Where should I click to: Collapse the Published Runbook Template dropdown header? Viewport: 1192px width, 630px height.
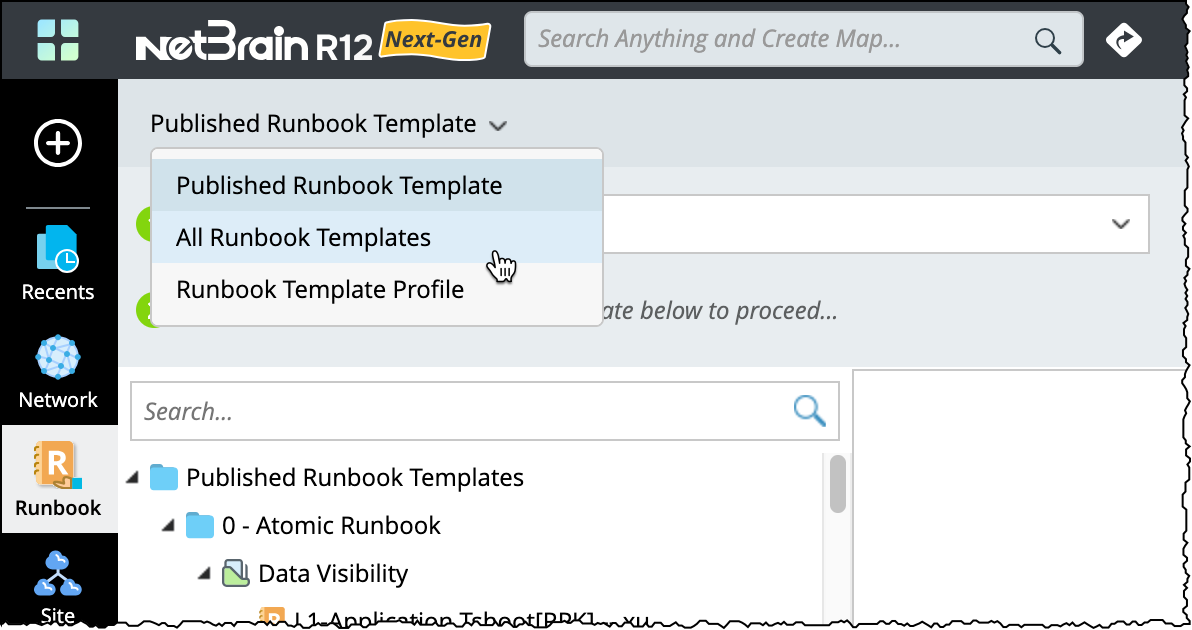click(329, 124)
